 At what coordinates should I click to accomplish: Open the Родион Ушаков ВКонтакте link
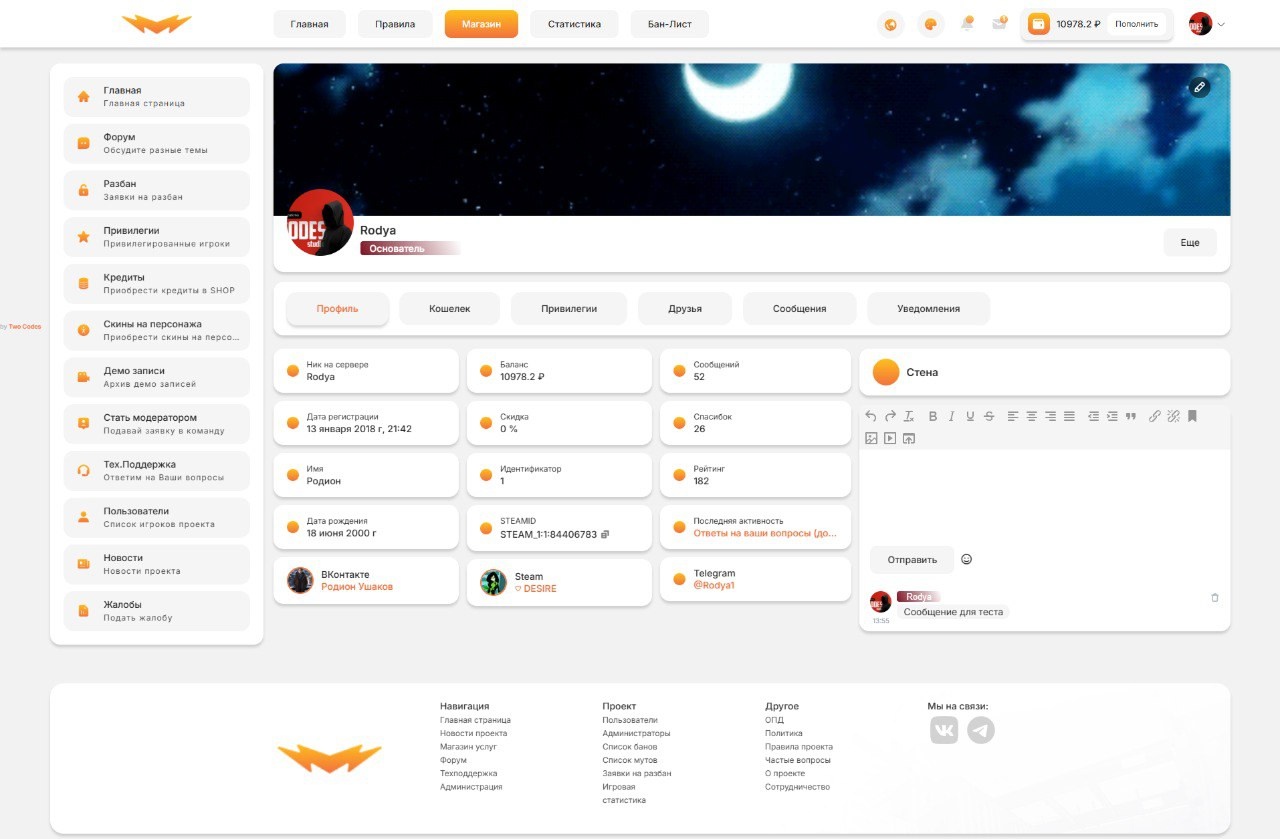point(357,587)
